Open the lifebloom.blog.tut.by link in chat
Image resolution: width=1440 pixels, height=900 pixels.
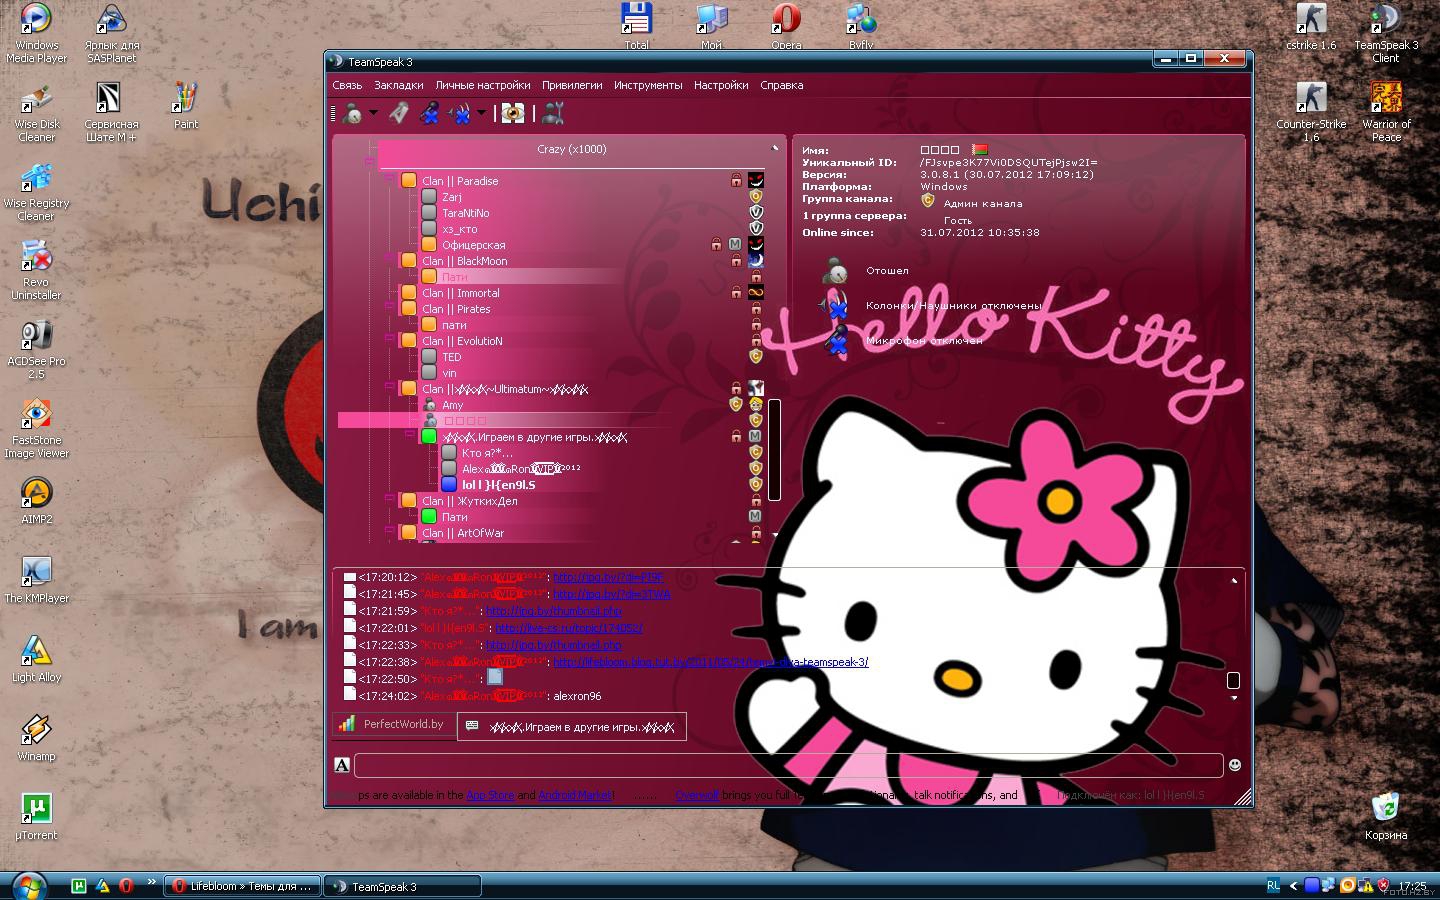pyautogui.click(x=711, y=662)
